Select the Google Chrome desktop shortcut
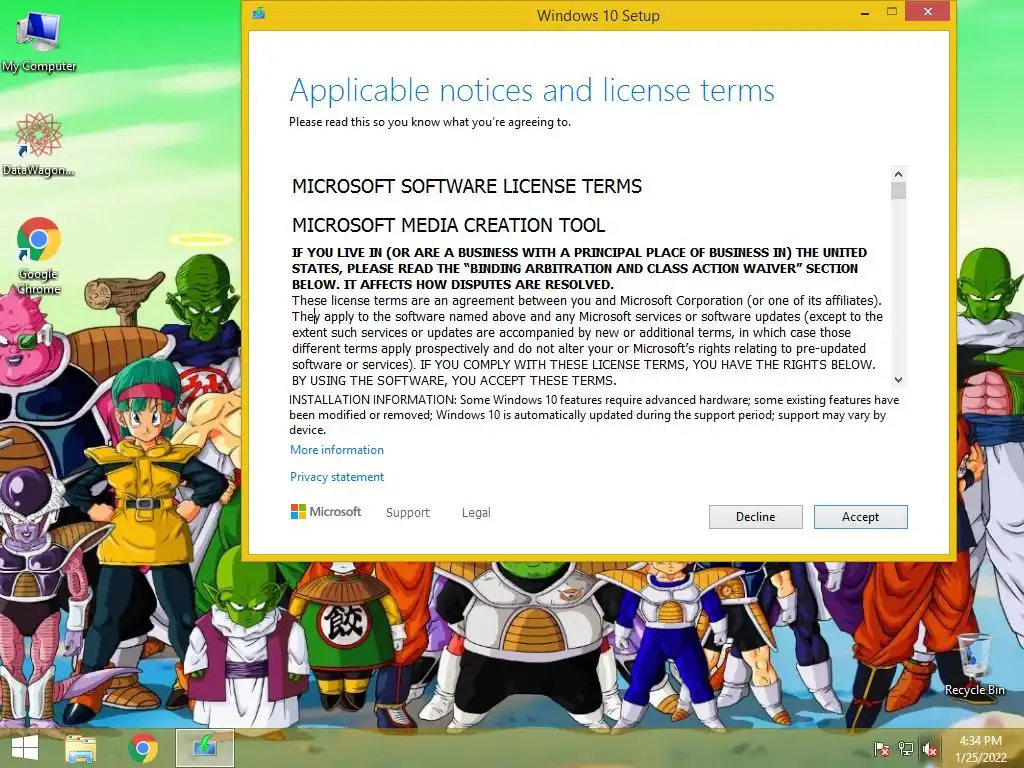 [39, 257]
